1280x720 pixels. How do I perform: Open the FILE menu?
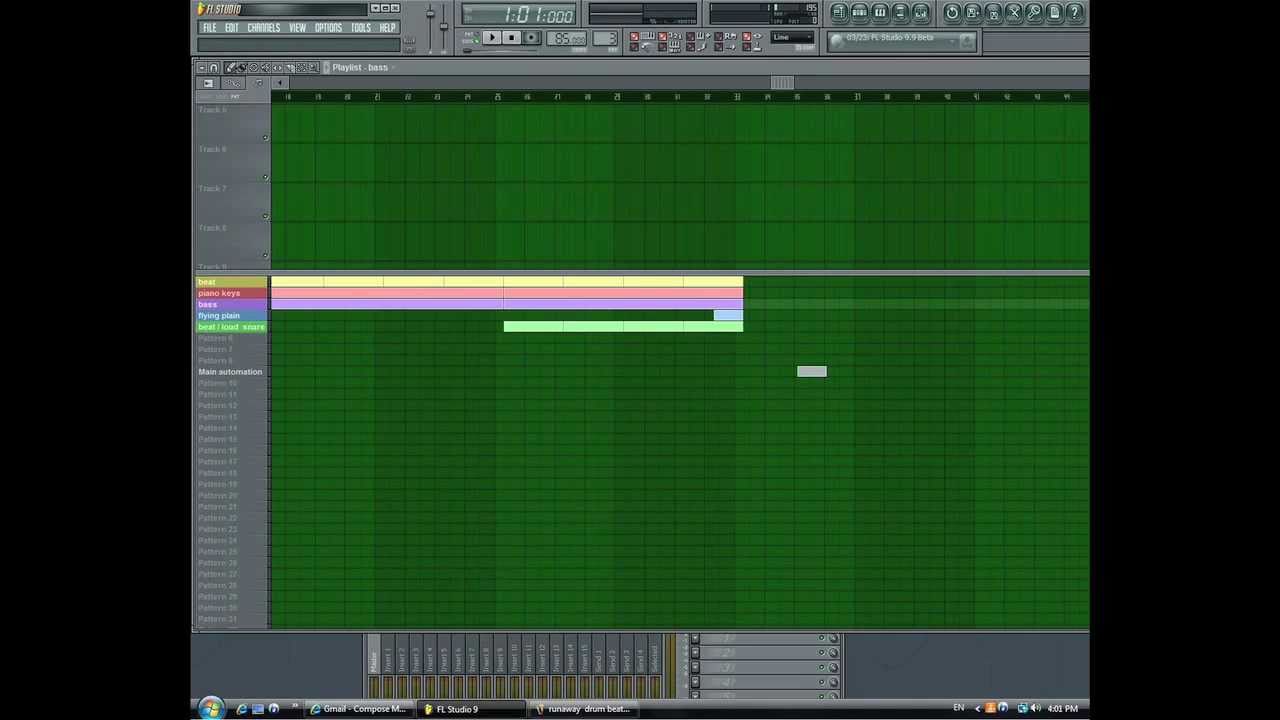pos(210,28)
